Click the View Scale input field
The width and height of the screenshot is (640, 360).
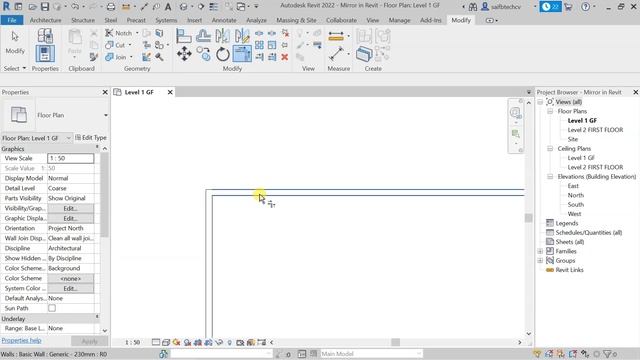[x=70, y=158]
